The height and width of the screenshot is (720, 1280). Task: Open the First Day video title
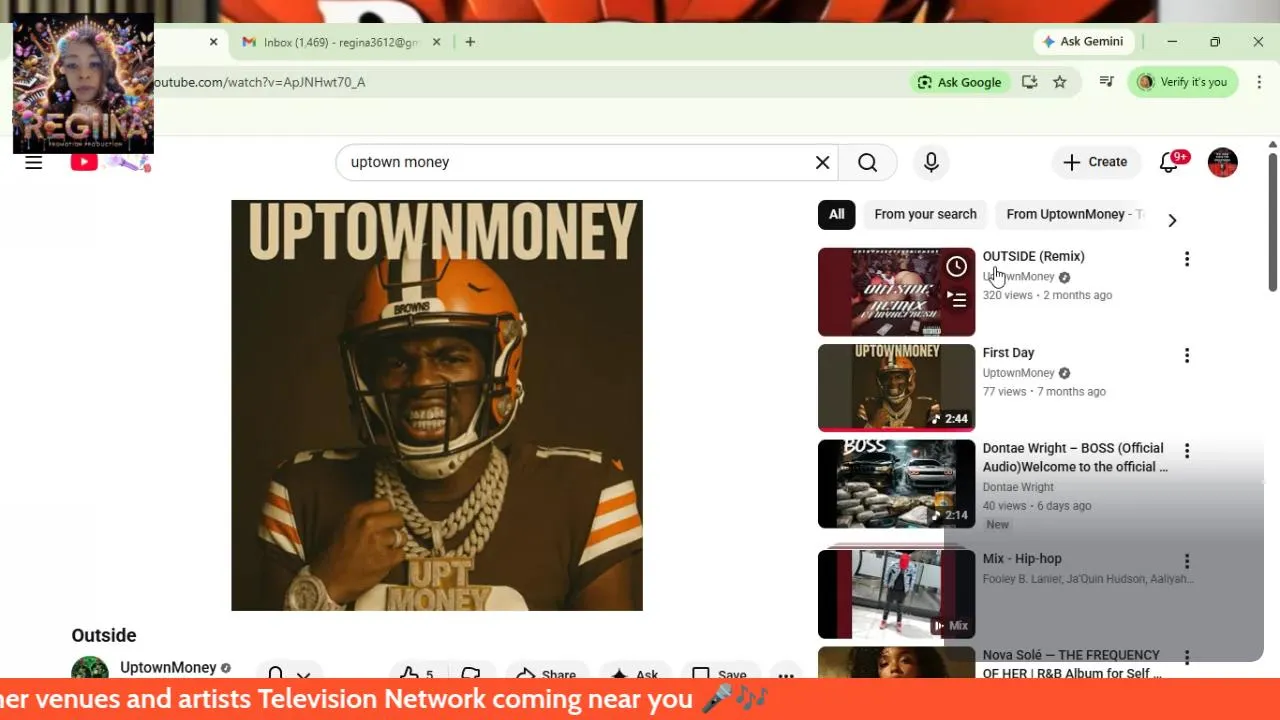1008,353
